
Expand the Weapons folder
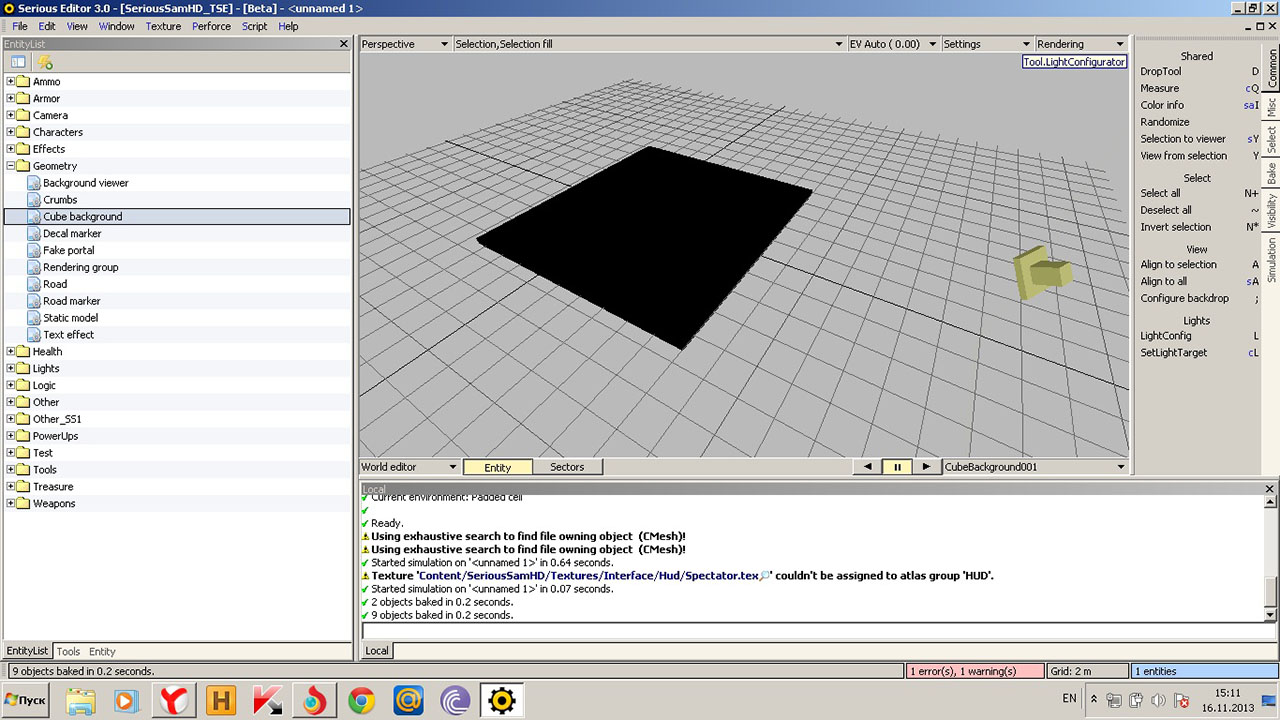click(x=11, y=503)
